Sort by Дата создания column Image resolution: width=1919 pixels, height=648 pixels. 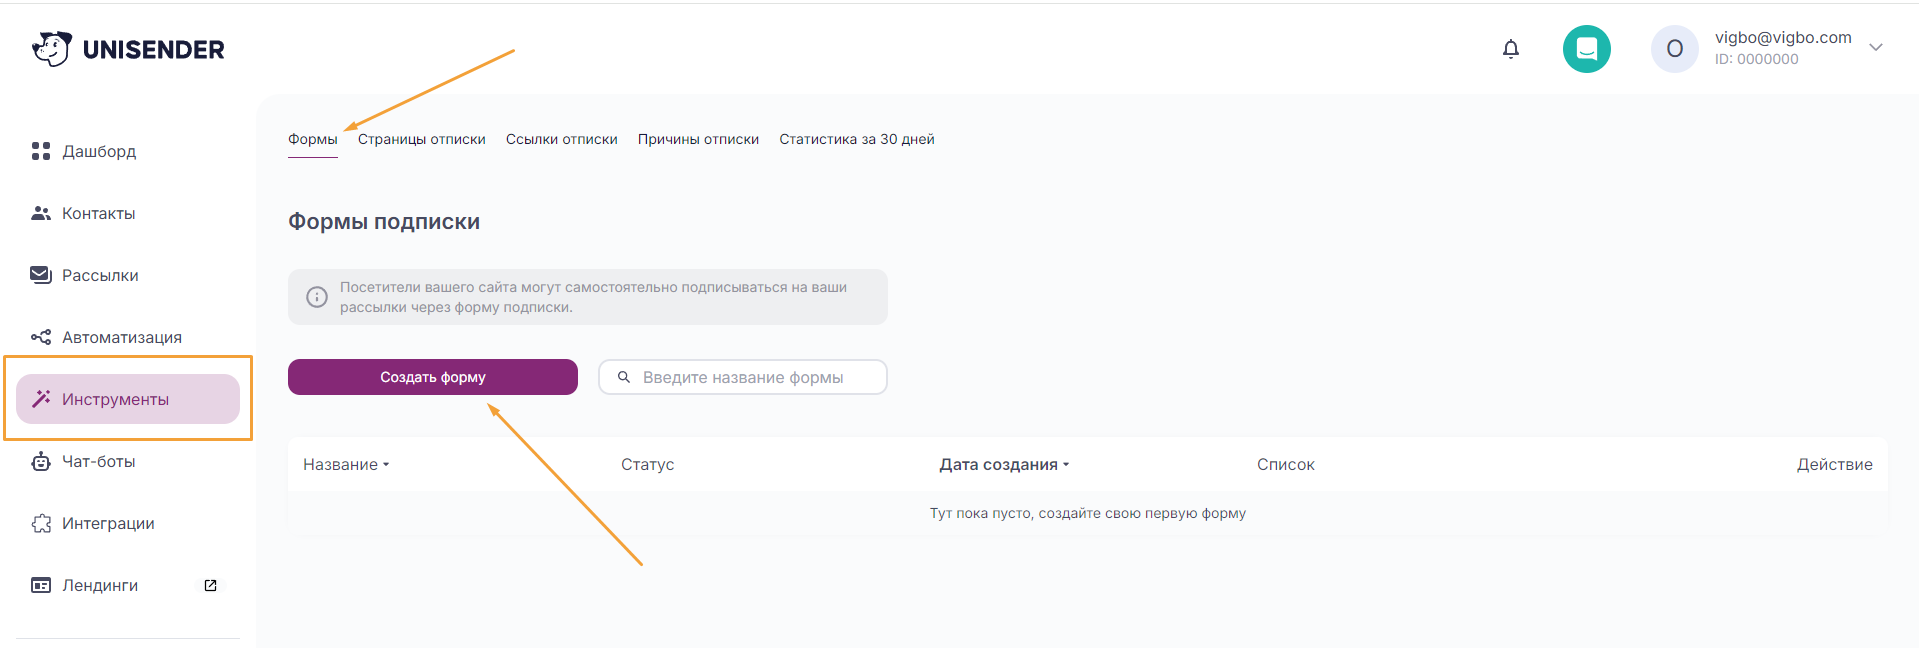[1004, 464]
